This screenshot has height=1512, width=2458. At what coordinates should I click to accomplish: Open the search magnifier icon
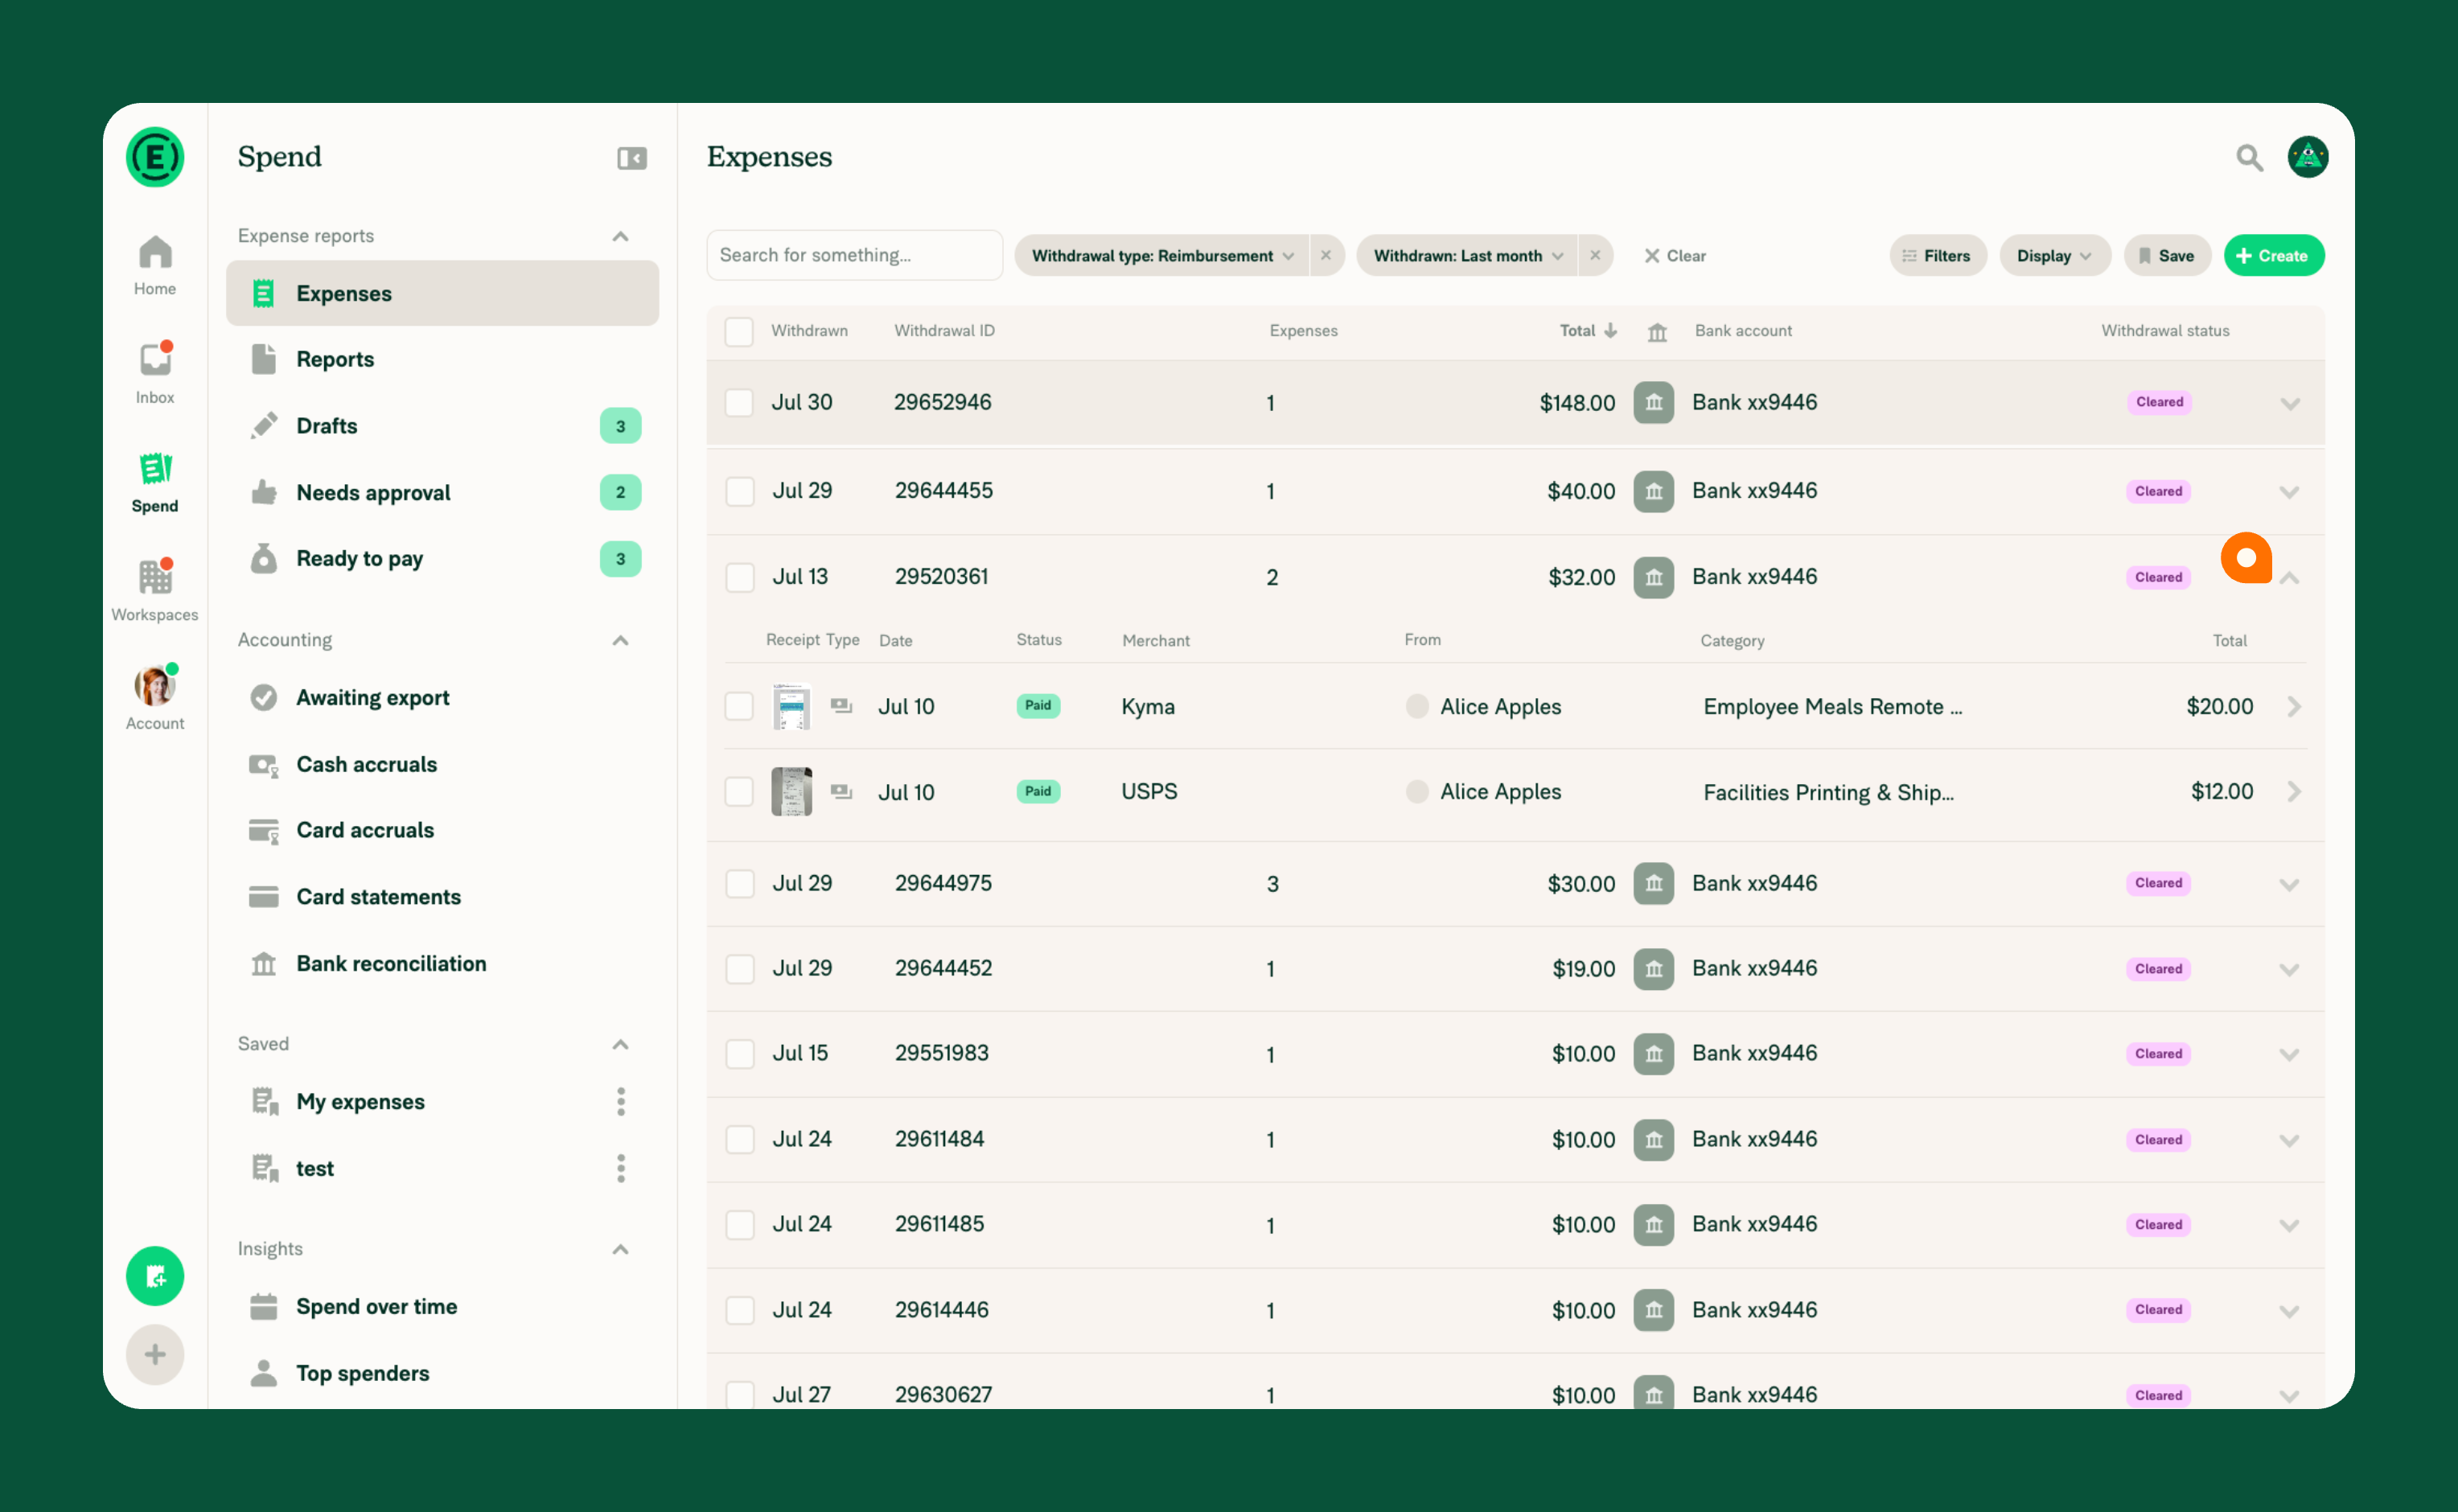(x=2250, y=158)
